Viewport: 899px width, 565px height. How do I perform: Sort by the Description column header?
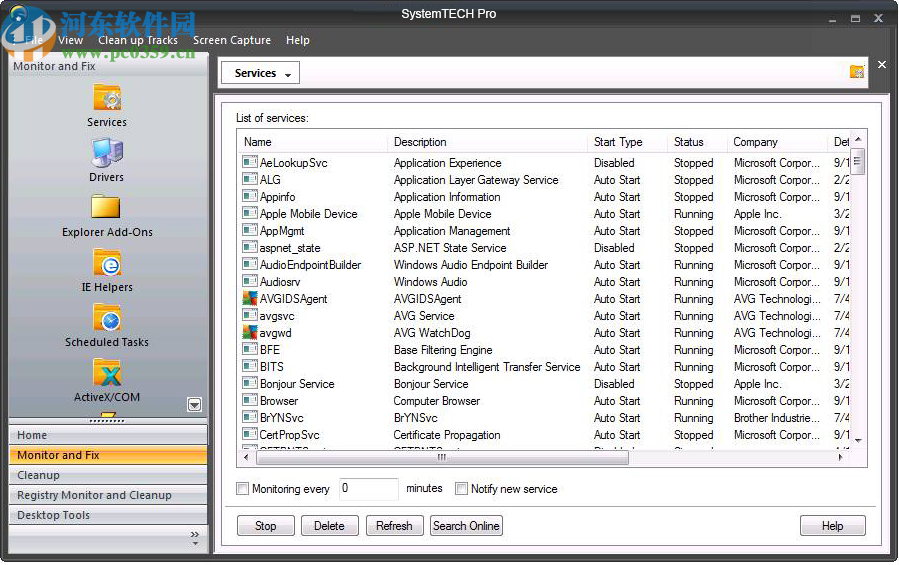tap(487, 142)
